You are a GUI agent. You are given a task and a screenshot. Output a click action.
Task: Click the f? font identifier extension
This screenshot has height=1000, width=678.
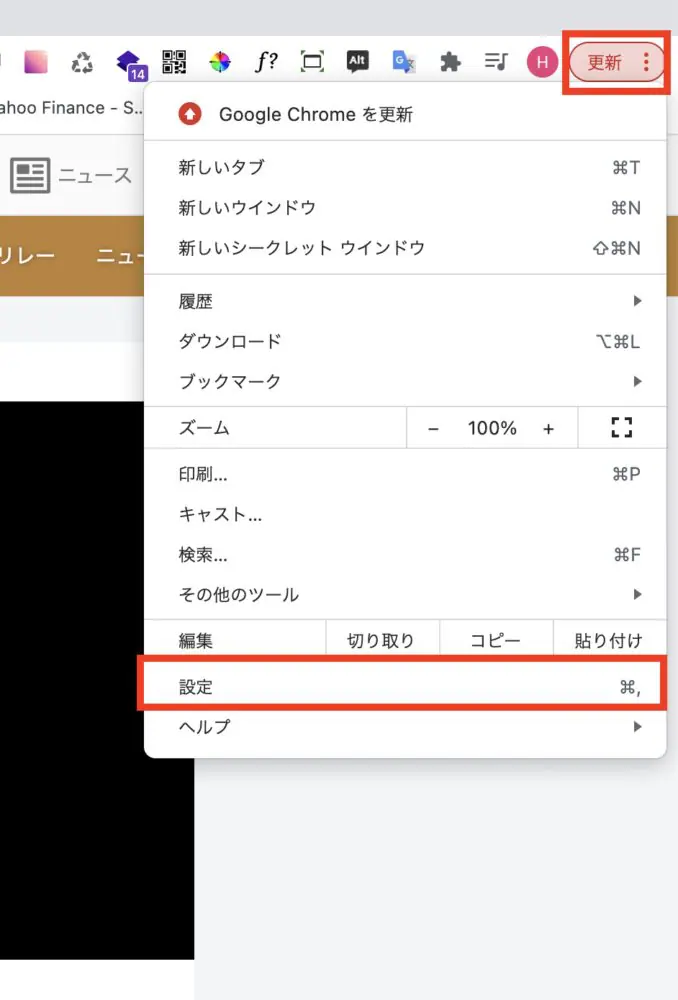pos(266,62)
